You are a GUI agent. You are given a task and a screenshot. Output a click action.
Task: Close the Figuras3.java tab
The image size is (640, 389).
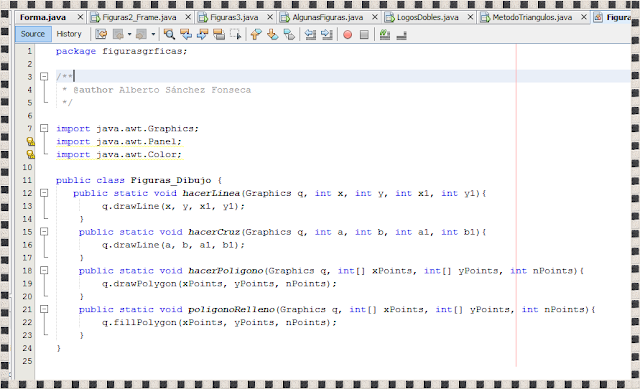click(x=270, y=17)
